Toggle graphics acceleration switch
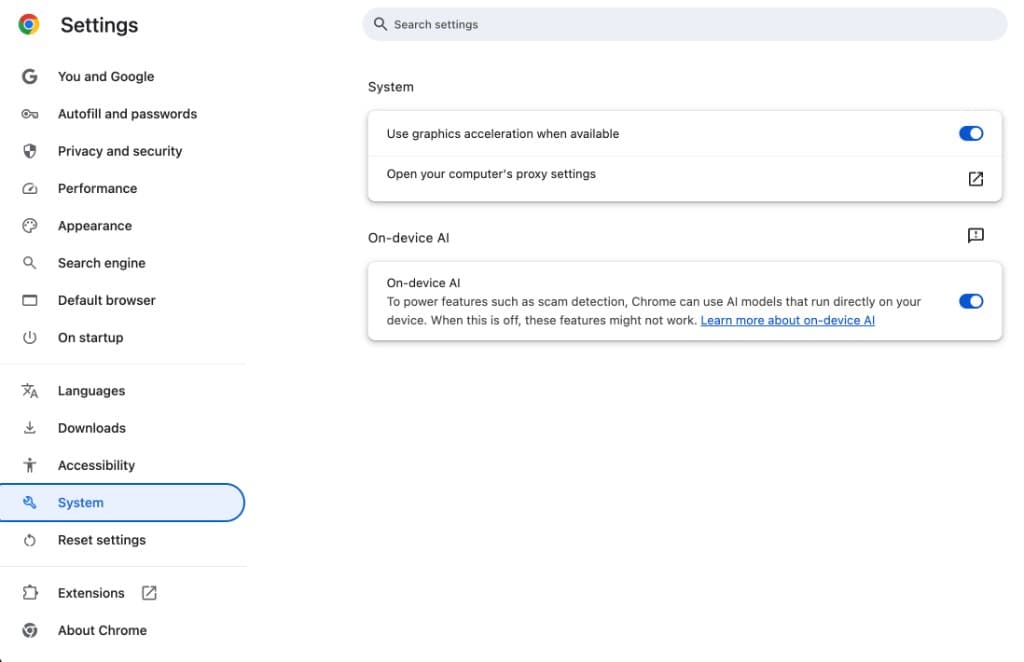 (x=970, y=133)
